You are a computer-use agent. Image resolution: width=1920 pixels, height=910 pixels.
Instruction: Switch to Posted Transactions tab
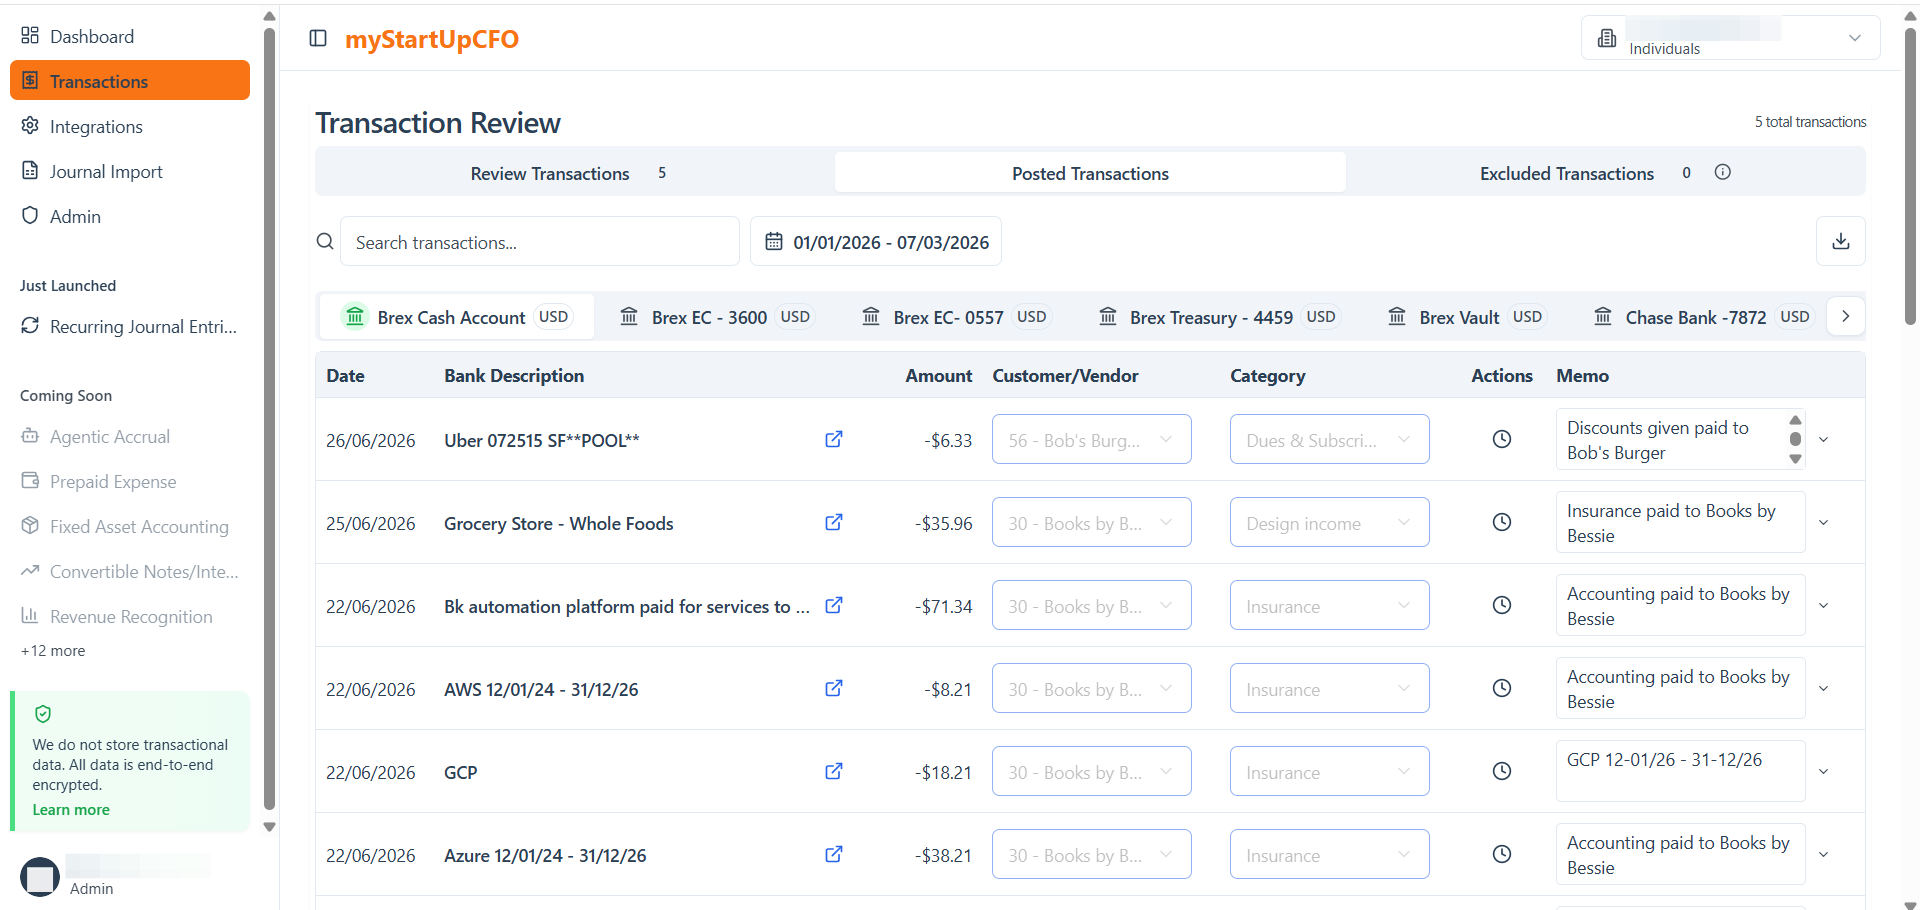pyautogui.click(x=1090, y=173)
